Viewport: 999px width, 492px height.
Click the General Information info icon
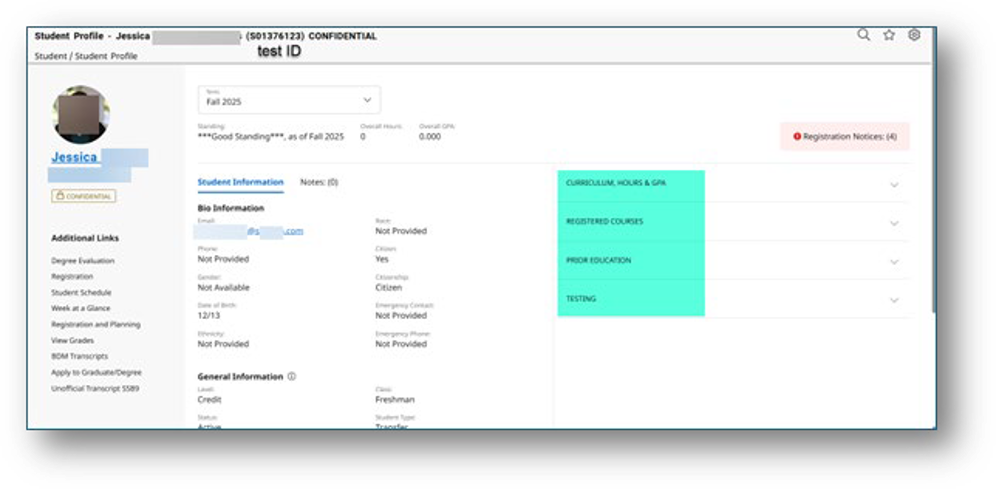click(x=292, y=377)
